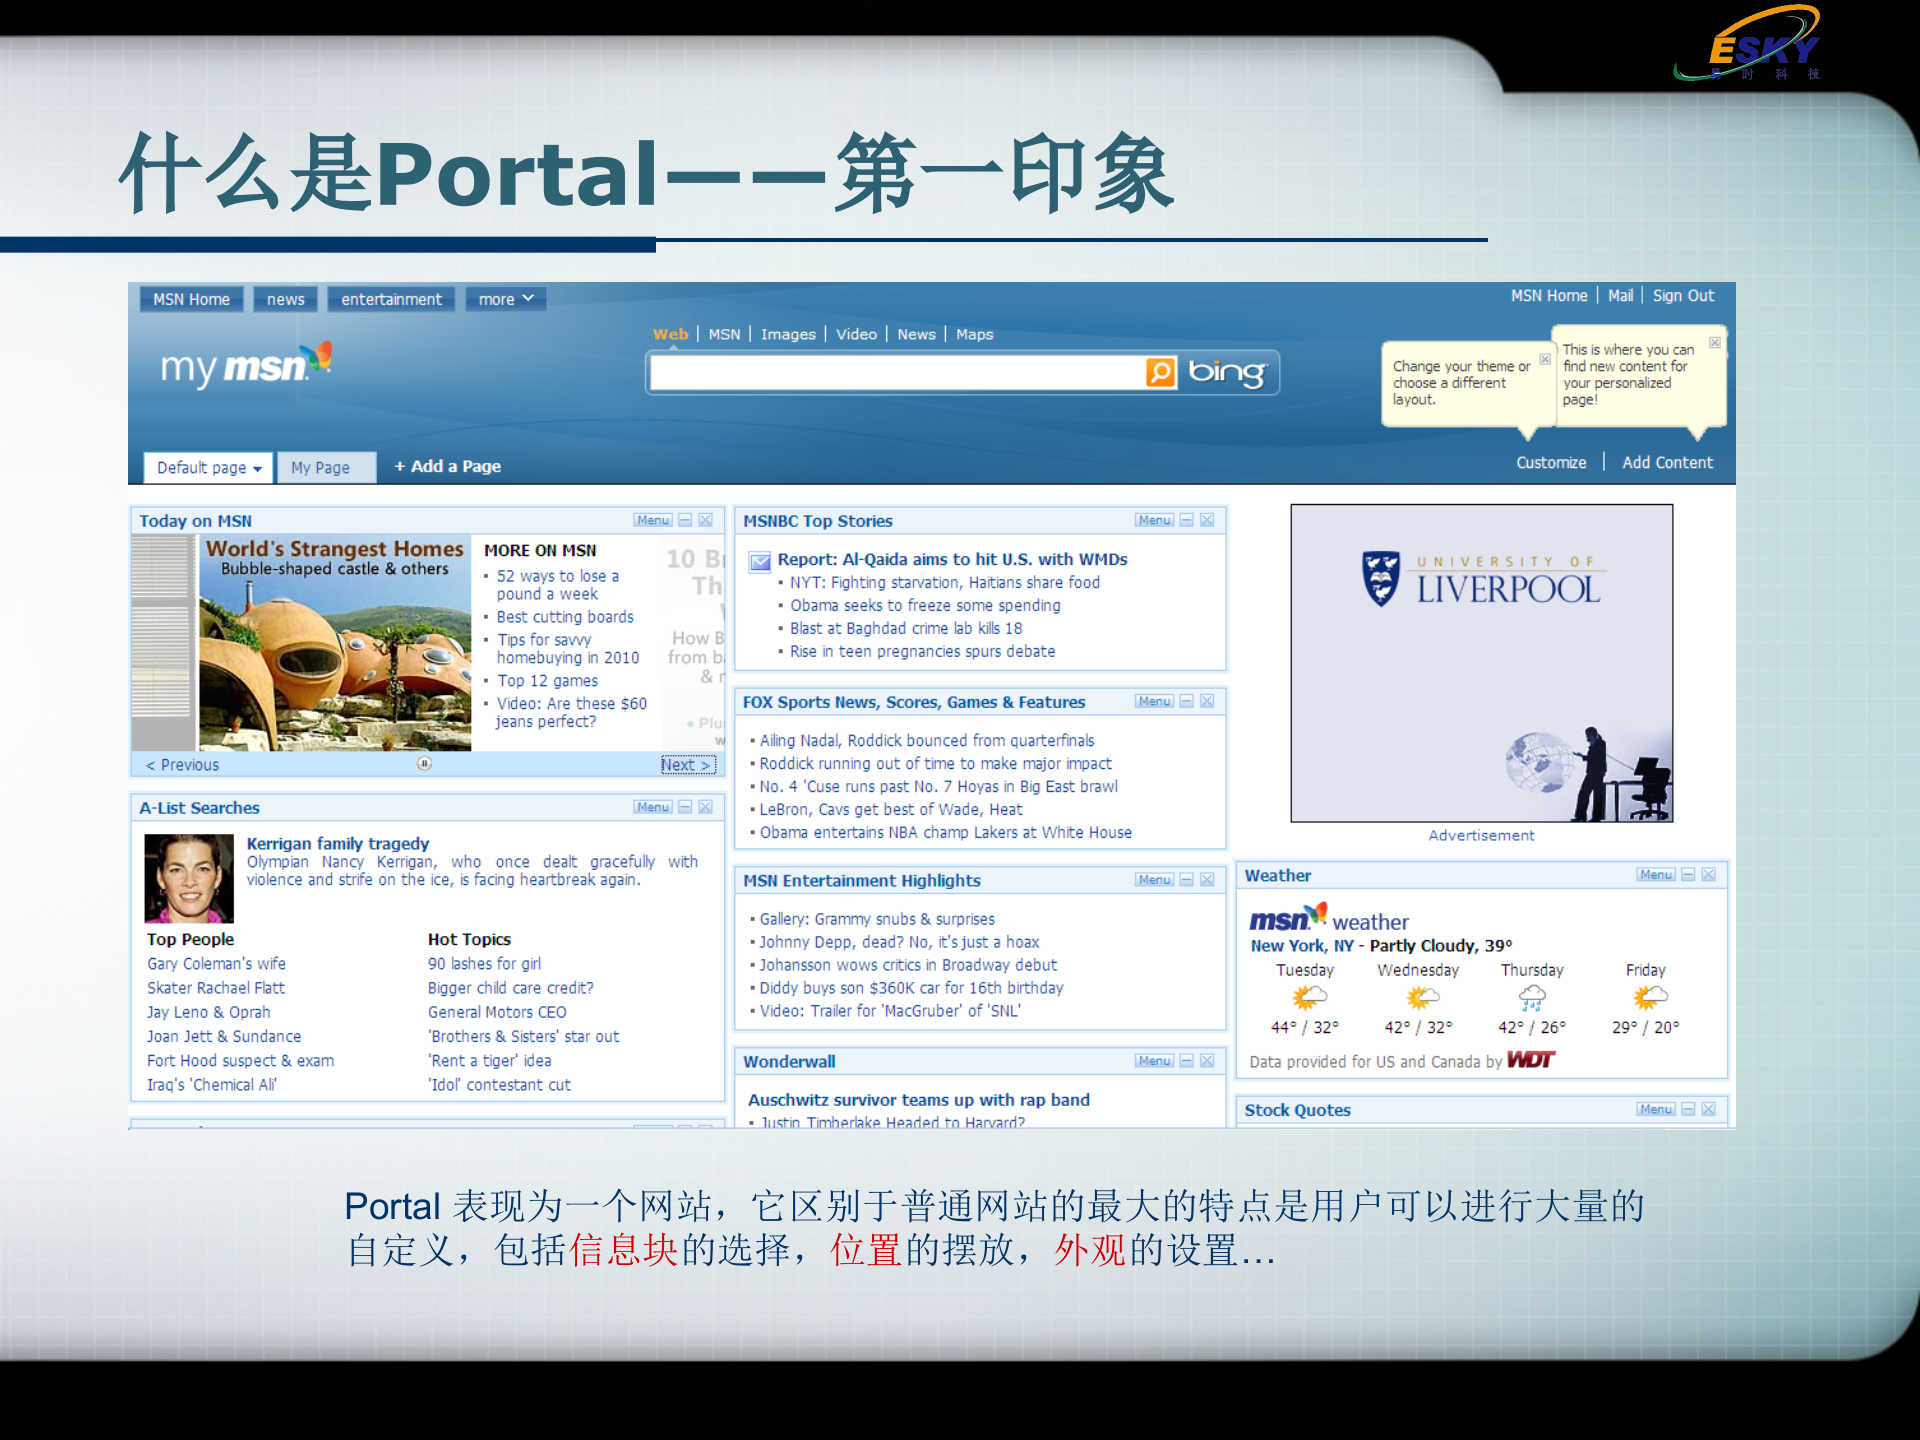This screenshot has width=1920, height=1440.
Task: Switch to the Images search tab
Action: tap(788, 334)
